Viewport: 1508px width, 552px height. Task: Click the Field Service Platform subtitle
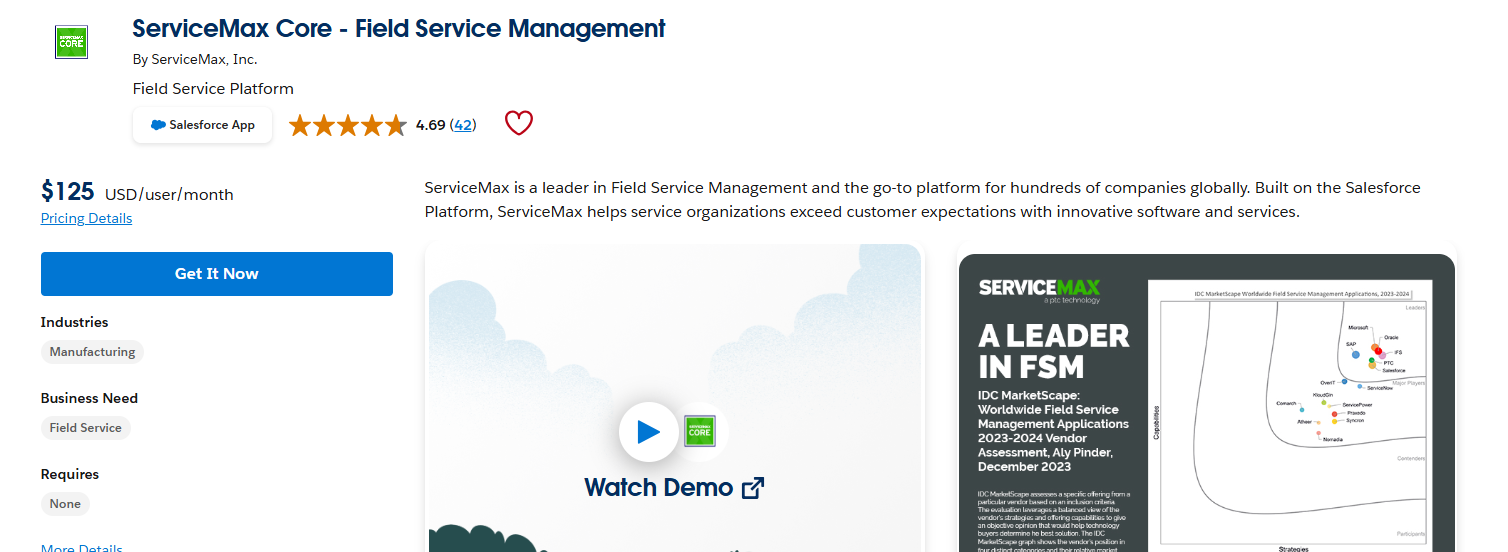(x=213, y=88)
